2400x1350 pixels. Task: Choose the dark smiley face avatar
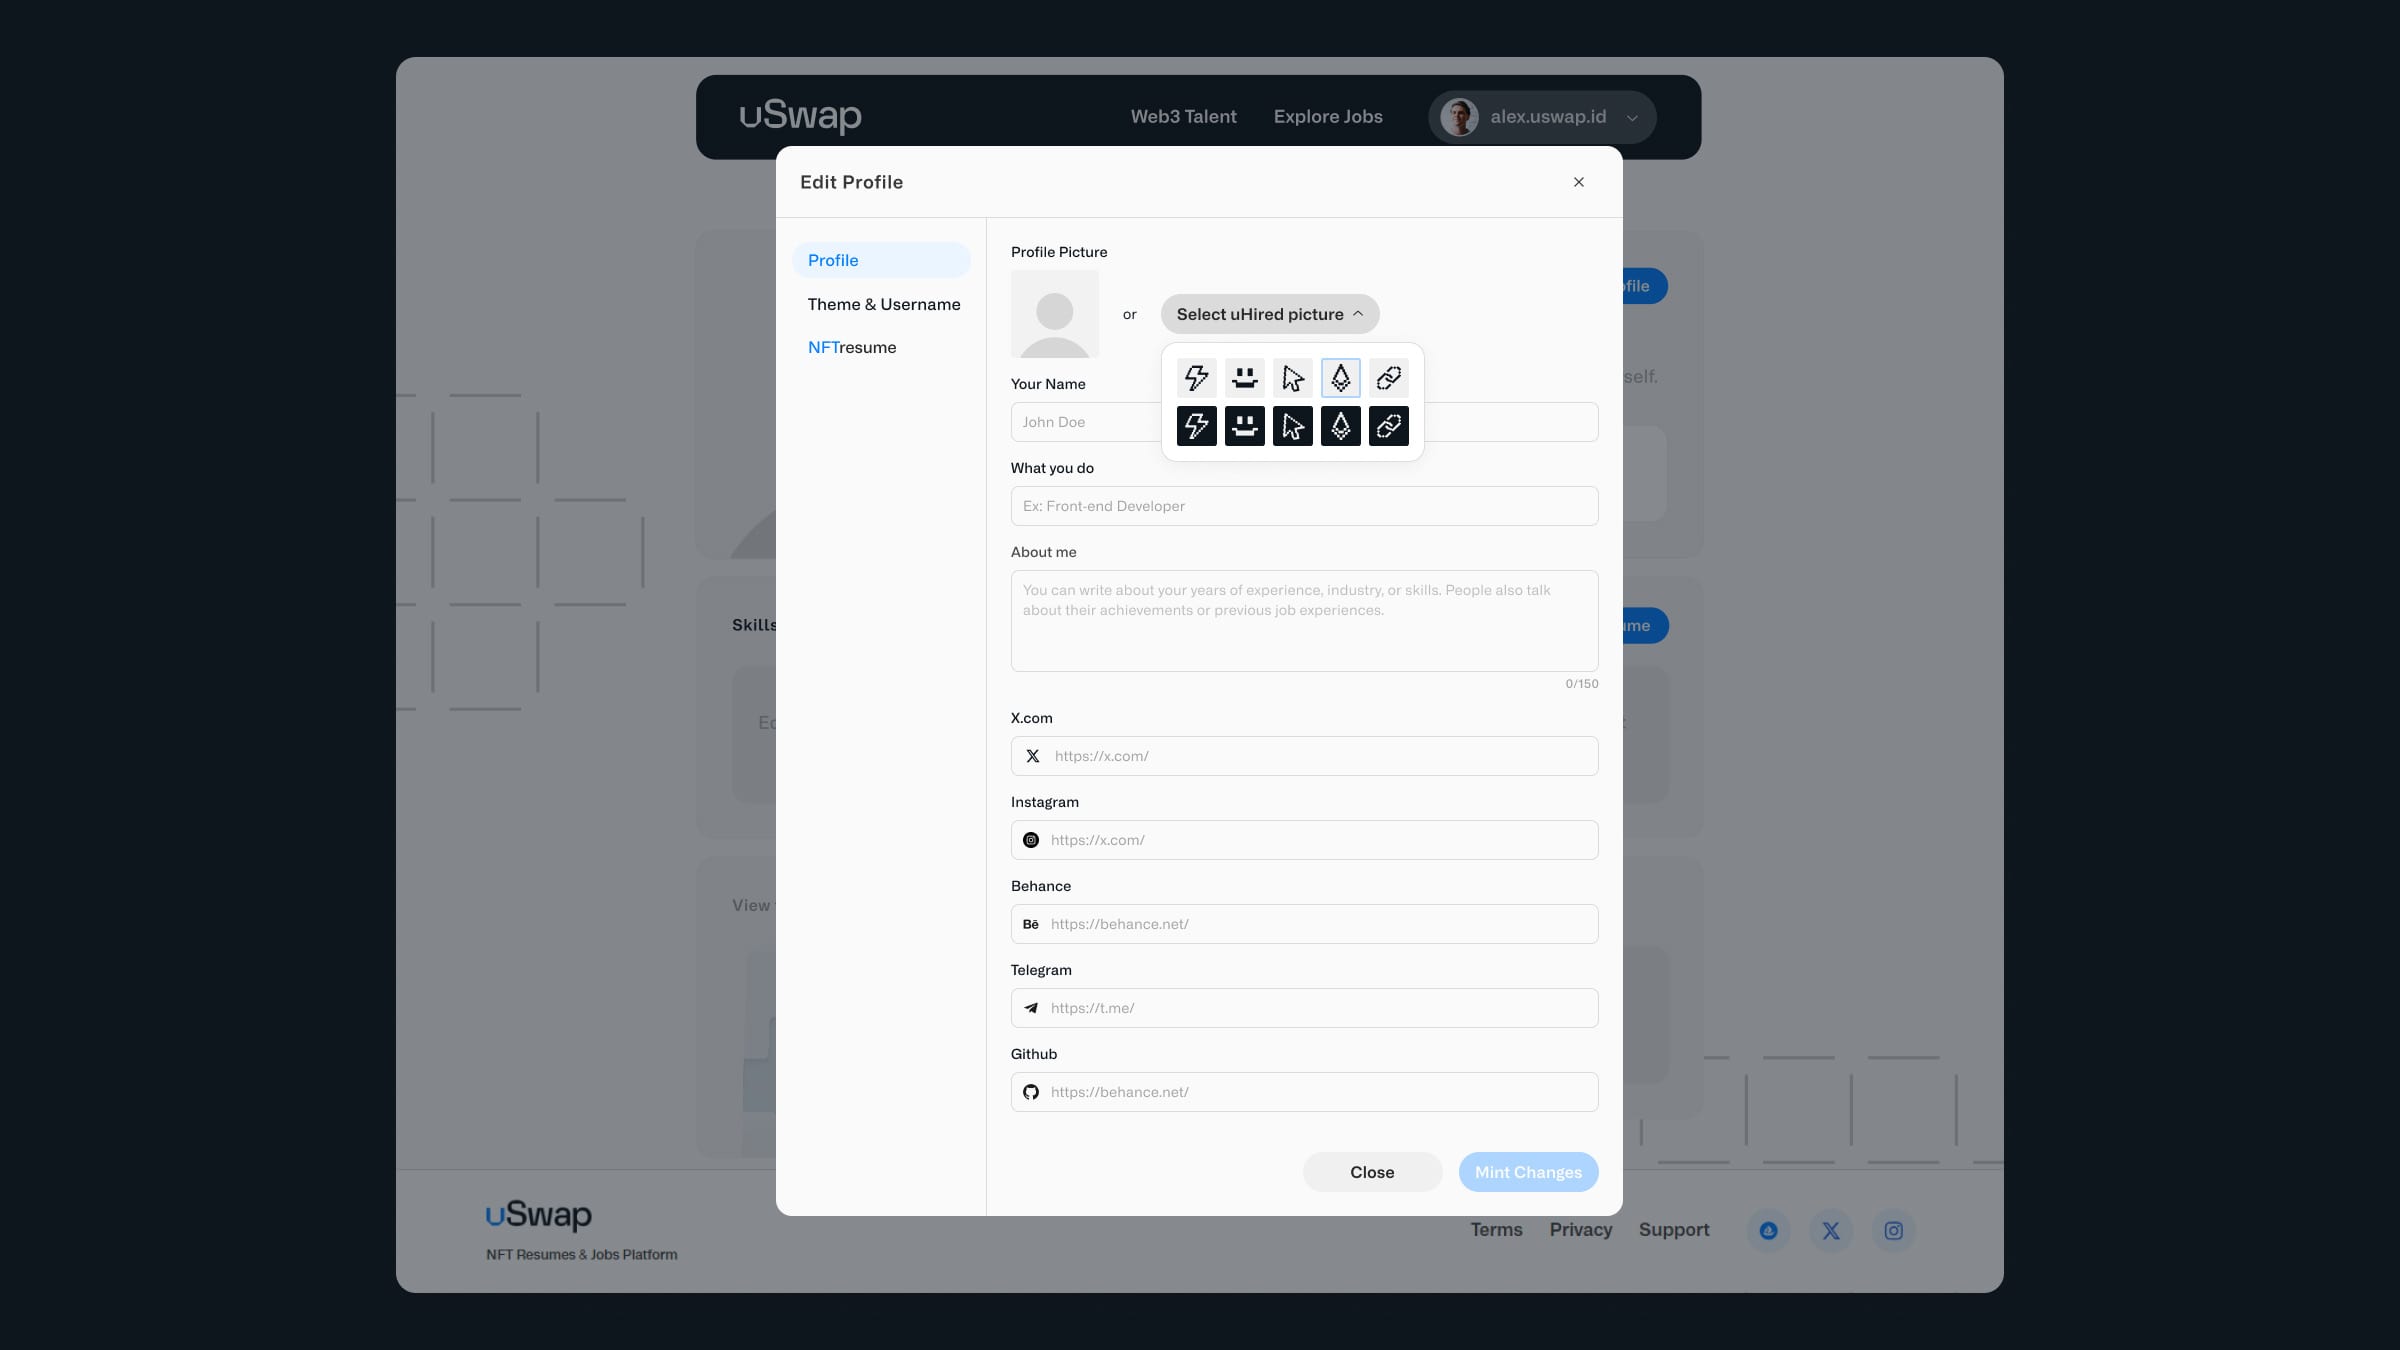[1244, 426]
